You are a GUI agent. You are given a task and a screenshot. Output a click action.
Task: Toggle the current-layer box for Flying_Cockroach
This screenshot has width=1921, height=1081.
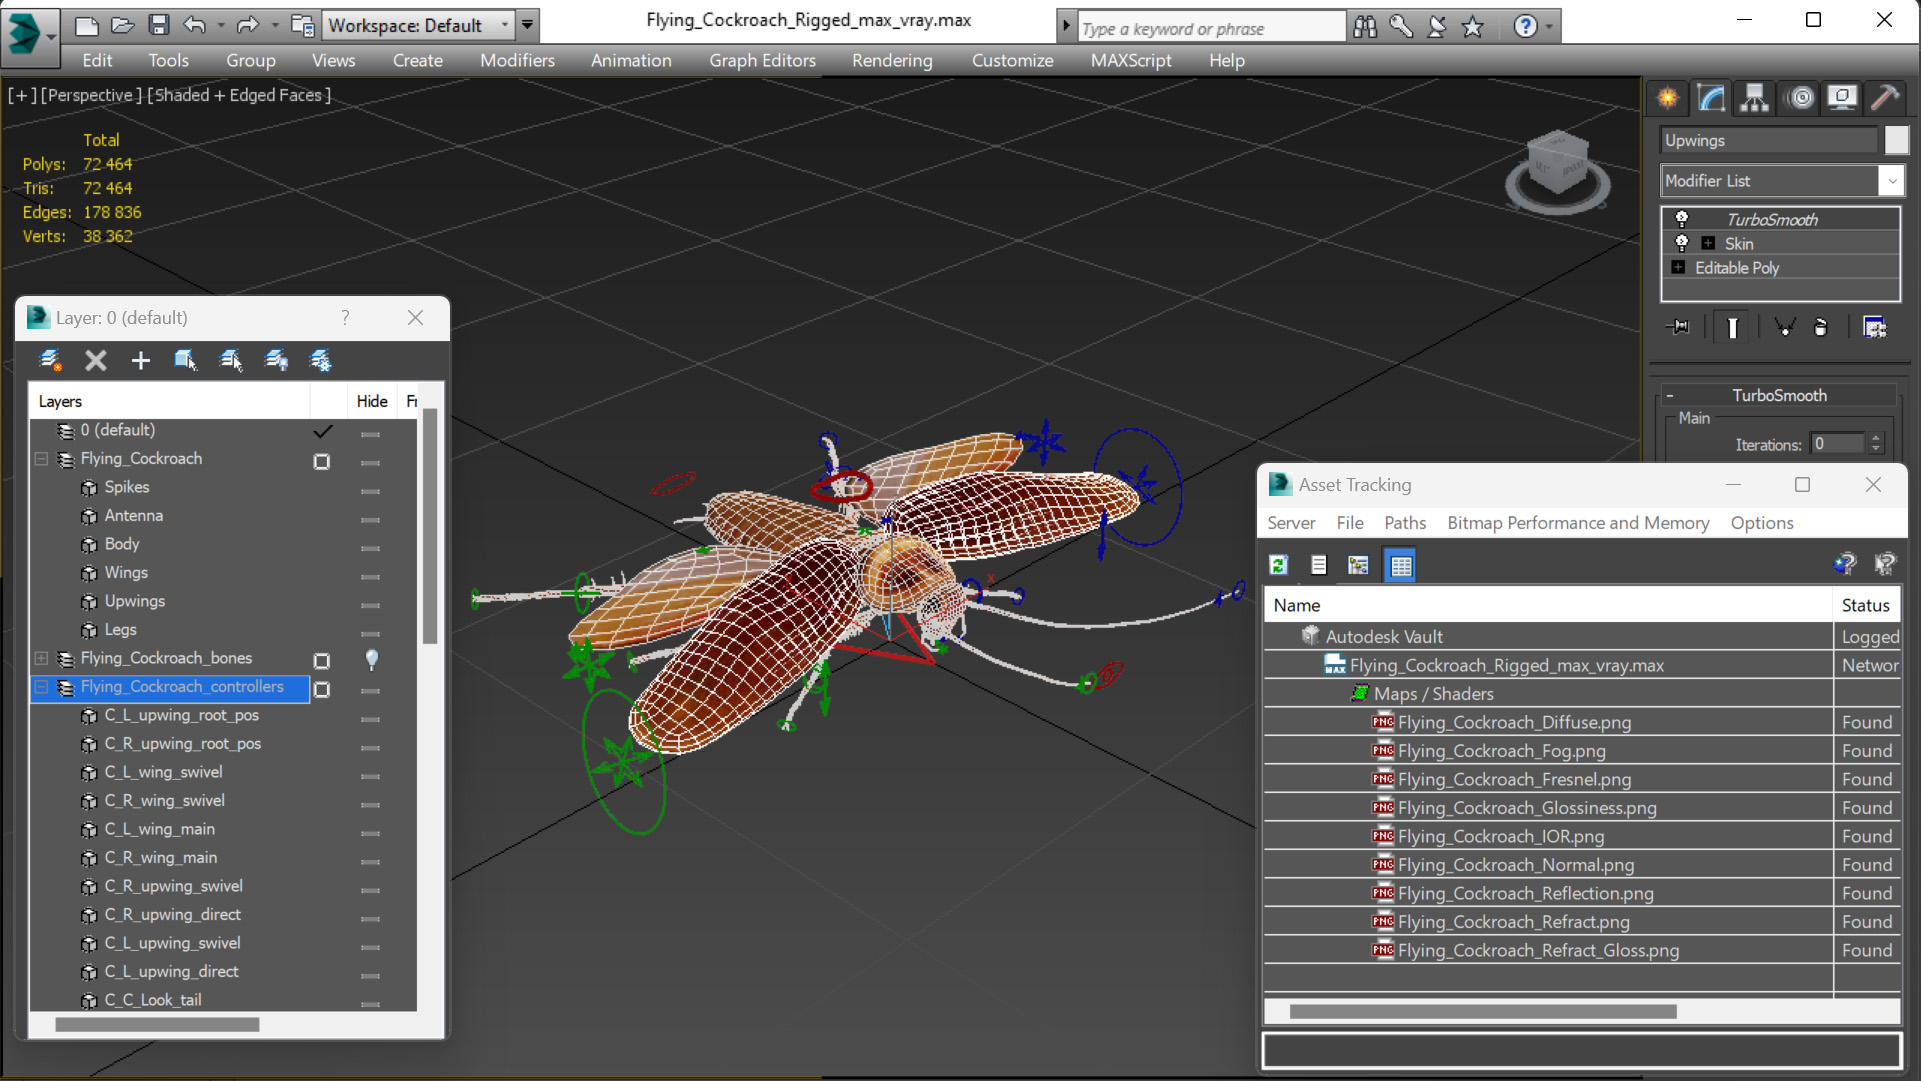pos(322,461)
